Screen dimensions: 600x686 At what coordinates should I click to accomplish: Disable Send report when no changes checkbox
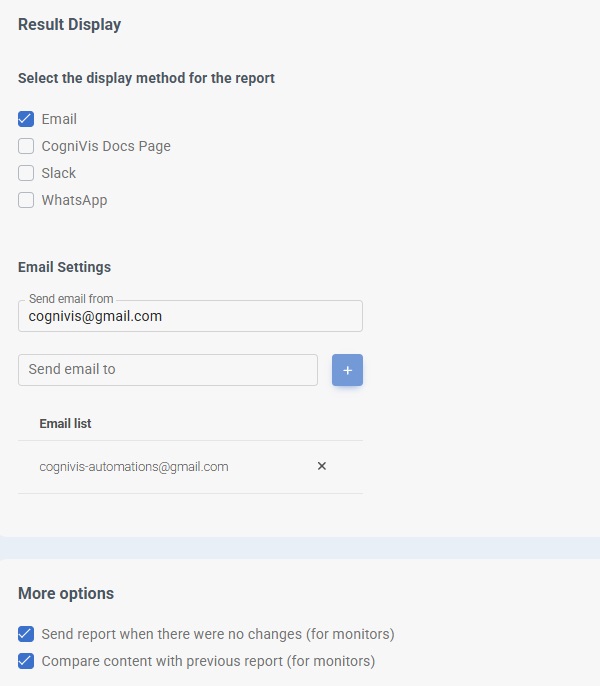(26, 634)
